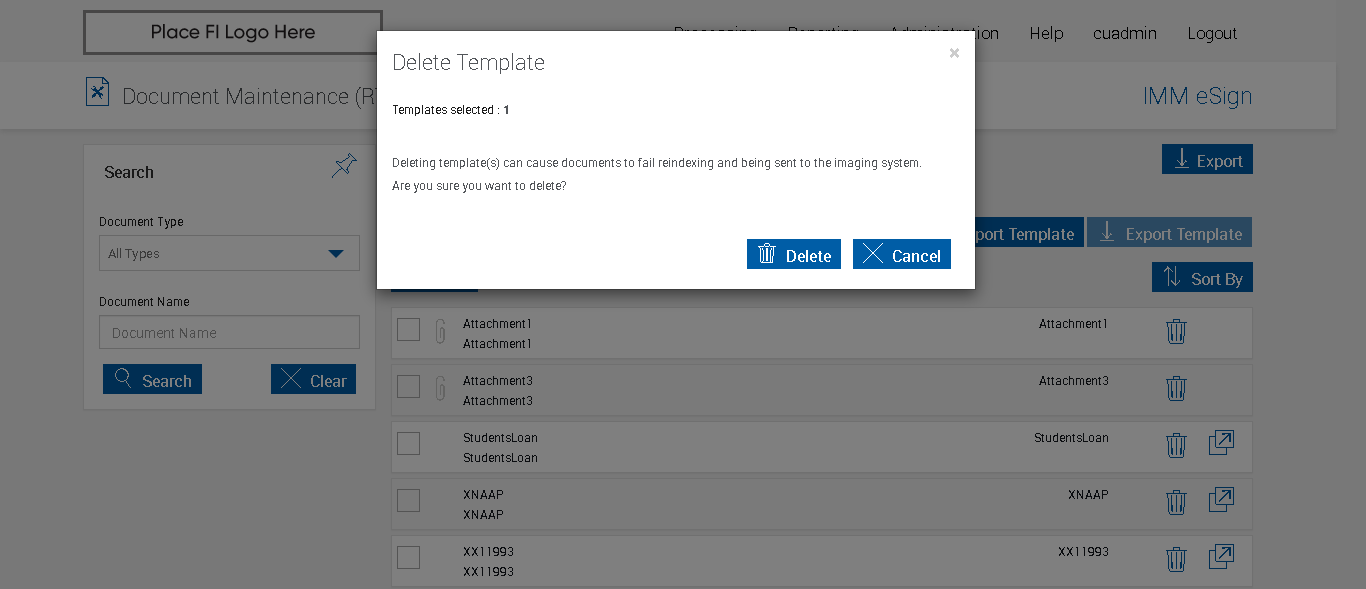Click the Logout menu item

tap(1212, 33)
